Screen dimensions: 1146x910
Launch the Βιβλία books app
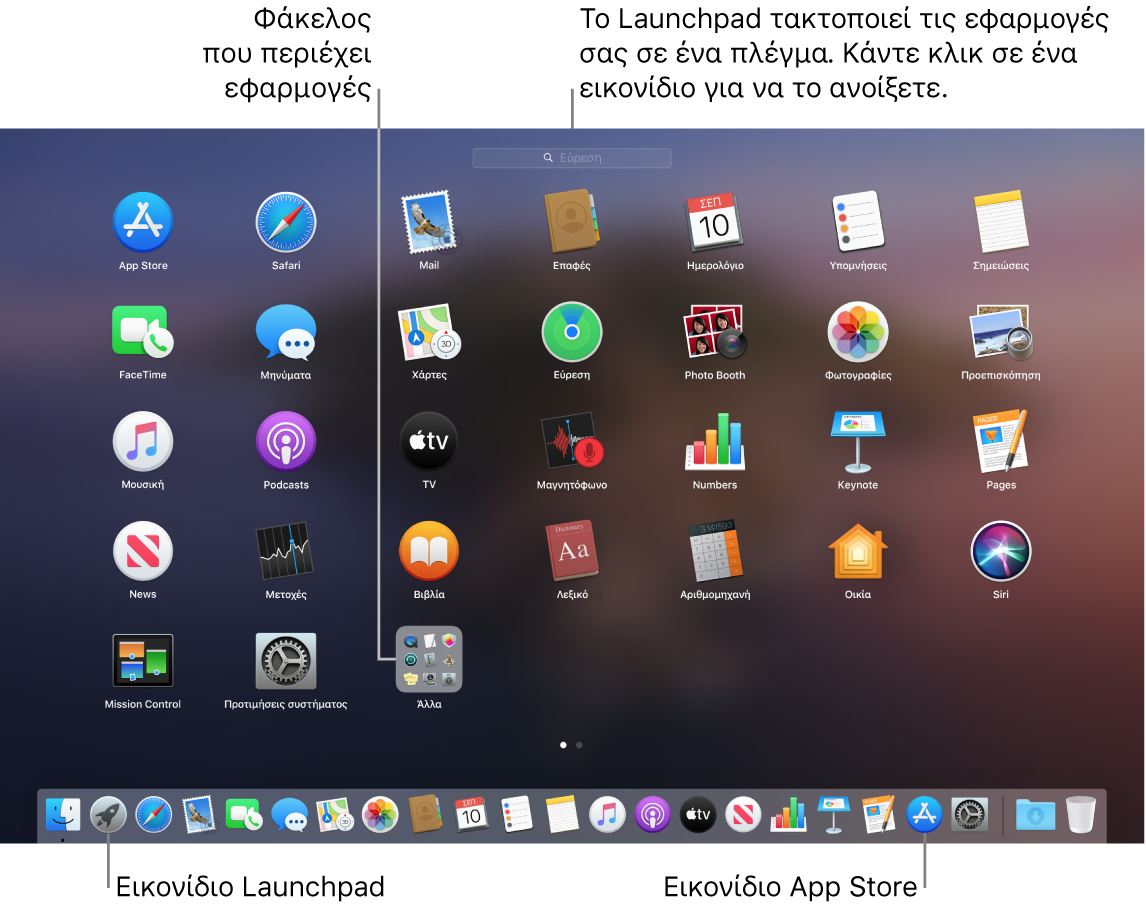coord(428,551)
